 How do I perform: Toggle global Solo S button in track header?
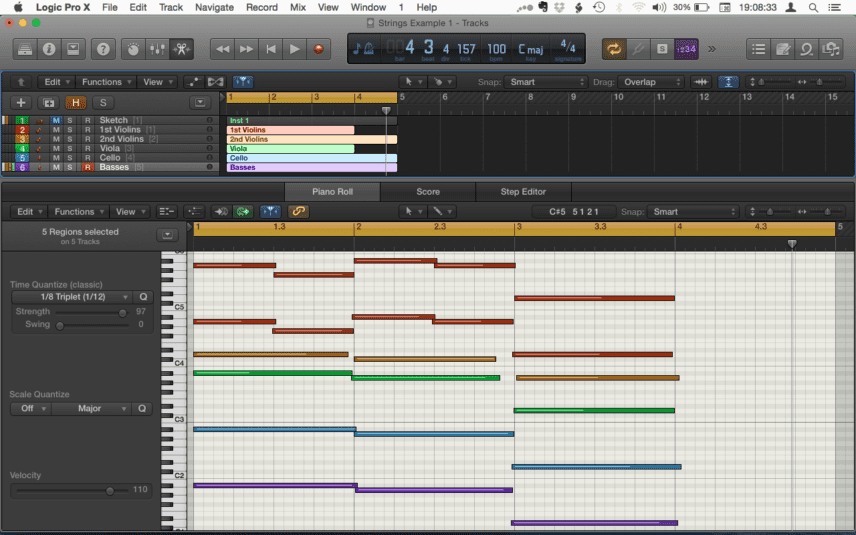coord(103,103)
